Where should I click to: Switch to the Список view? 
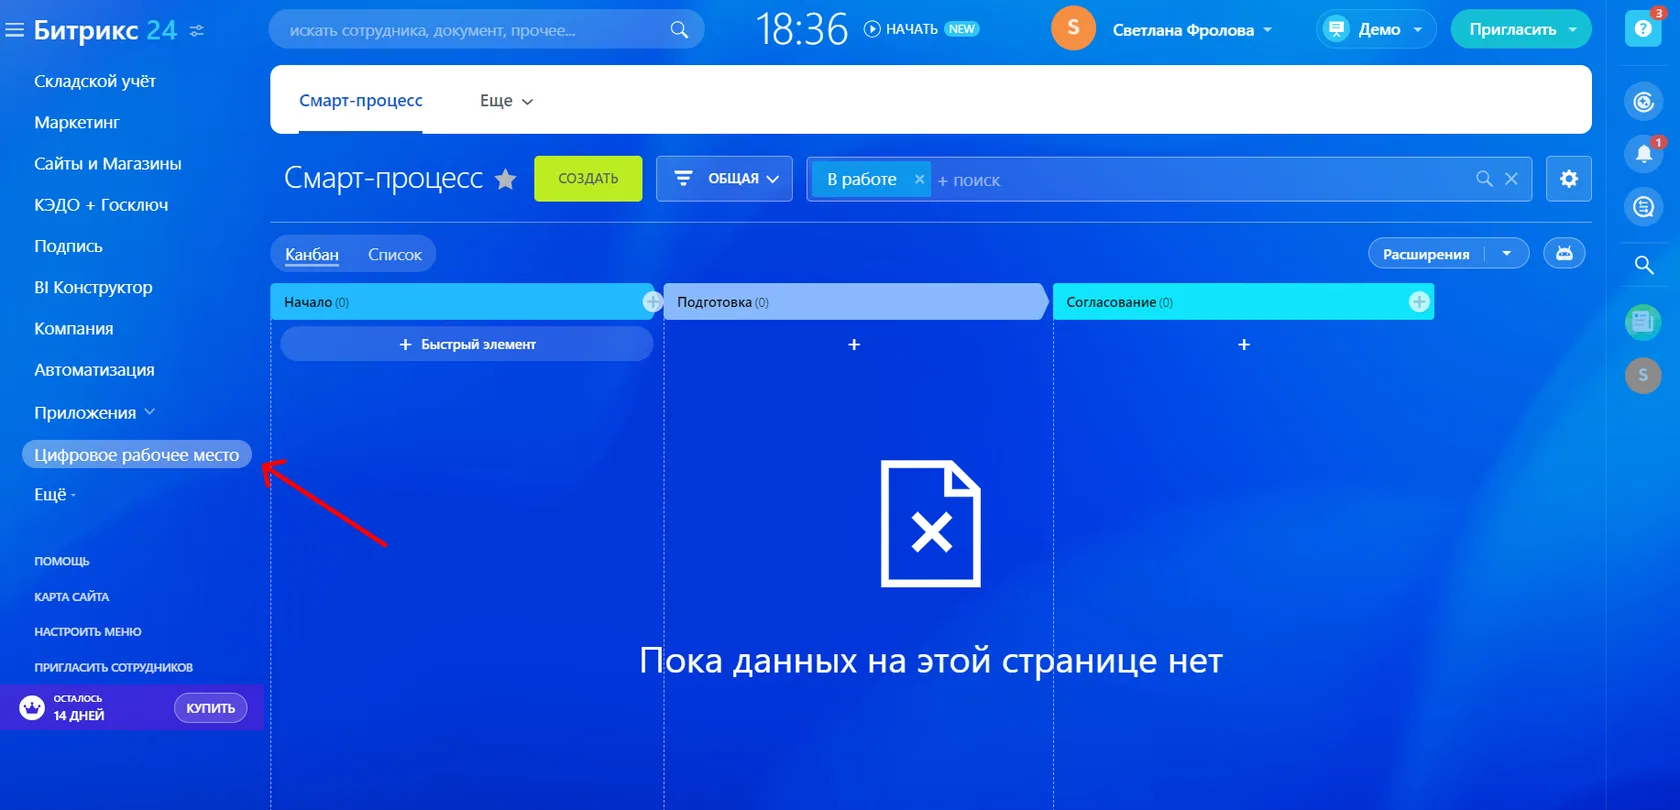(395, 254)
